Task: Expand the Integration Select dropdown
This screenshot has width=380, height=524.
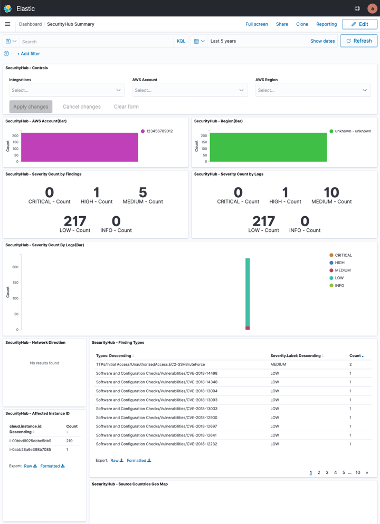Action: point(67,90)
